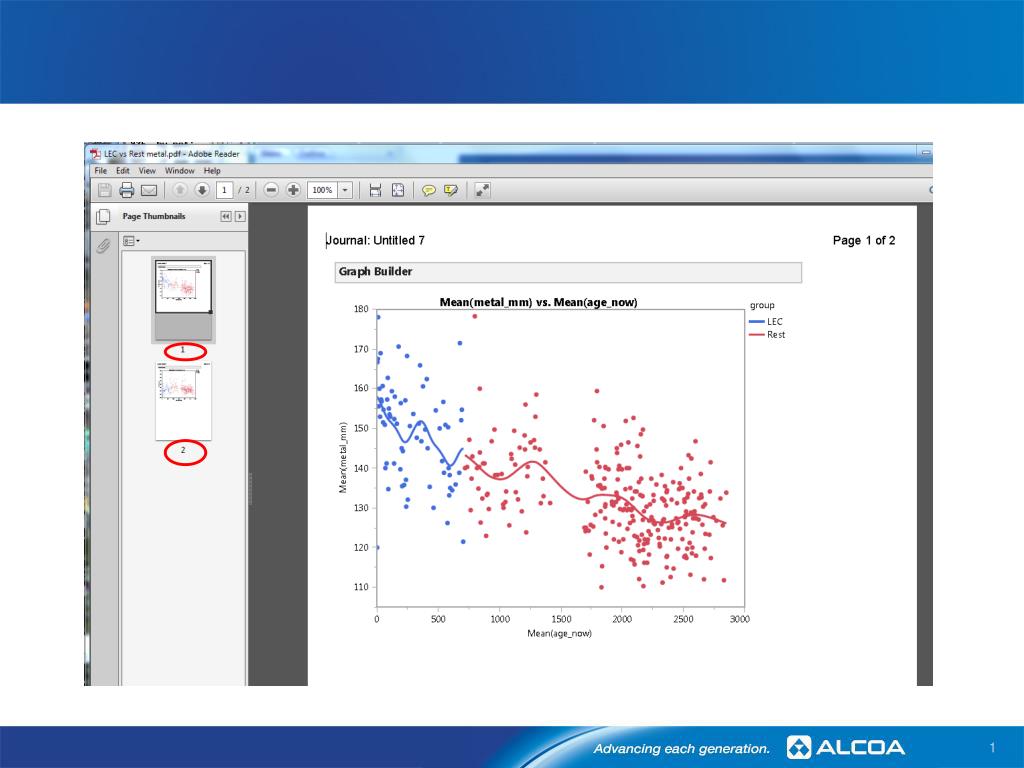
Task: Click the "LEC" legend label
Action: tap(775, 321)
